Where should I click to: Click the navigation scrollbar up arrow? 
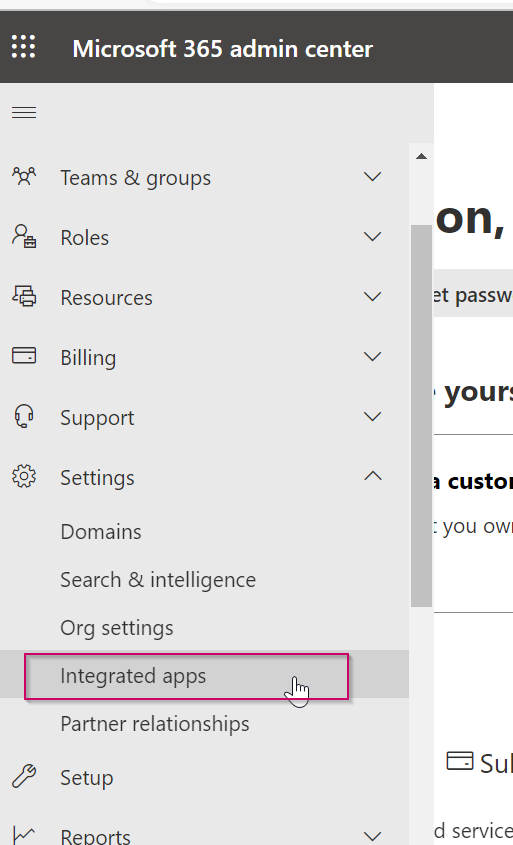tap(421, 156)
